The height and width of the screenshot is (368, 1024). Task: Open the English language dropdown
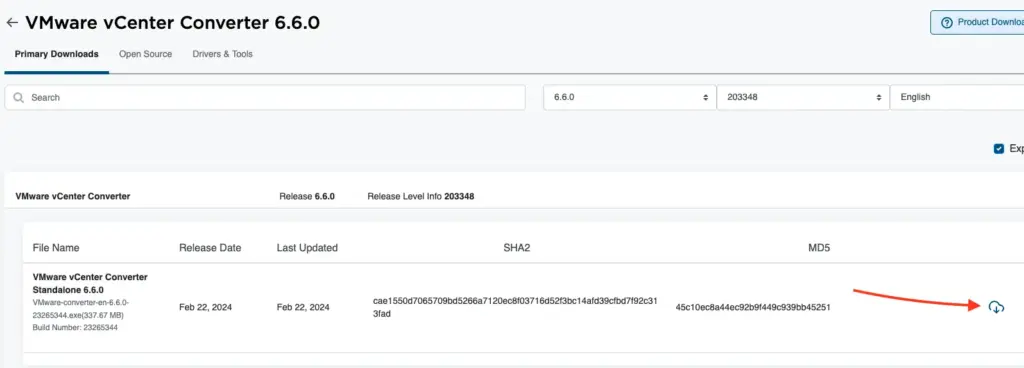pyautogui.click(x=957, y=97)
